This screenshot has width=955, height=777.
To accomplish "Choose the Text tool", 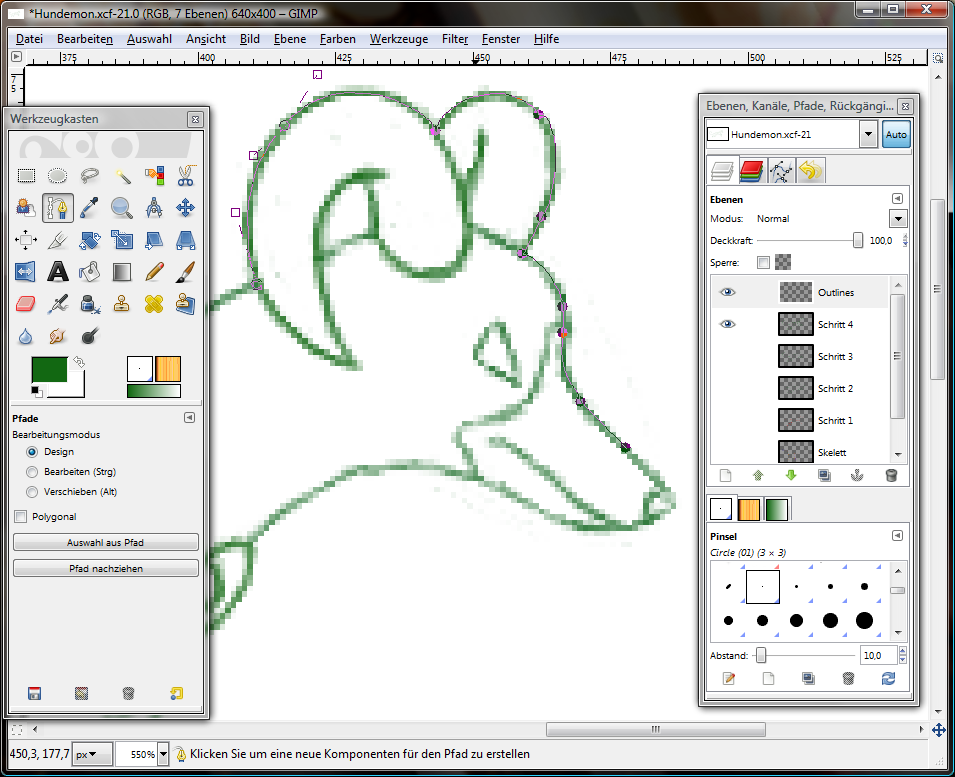I will [x=58, y=272].
